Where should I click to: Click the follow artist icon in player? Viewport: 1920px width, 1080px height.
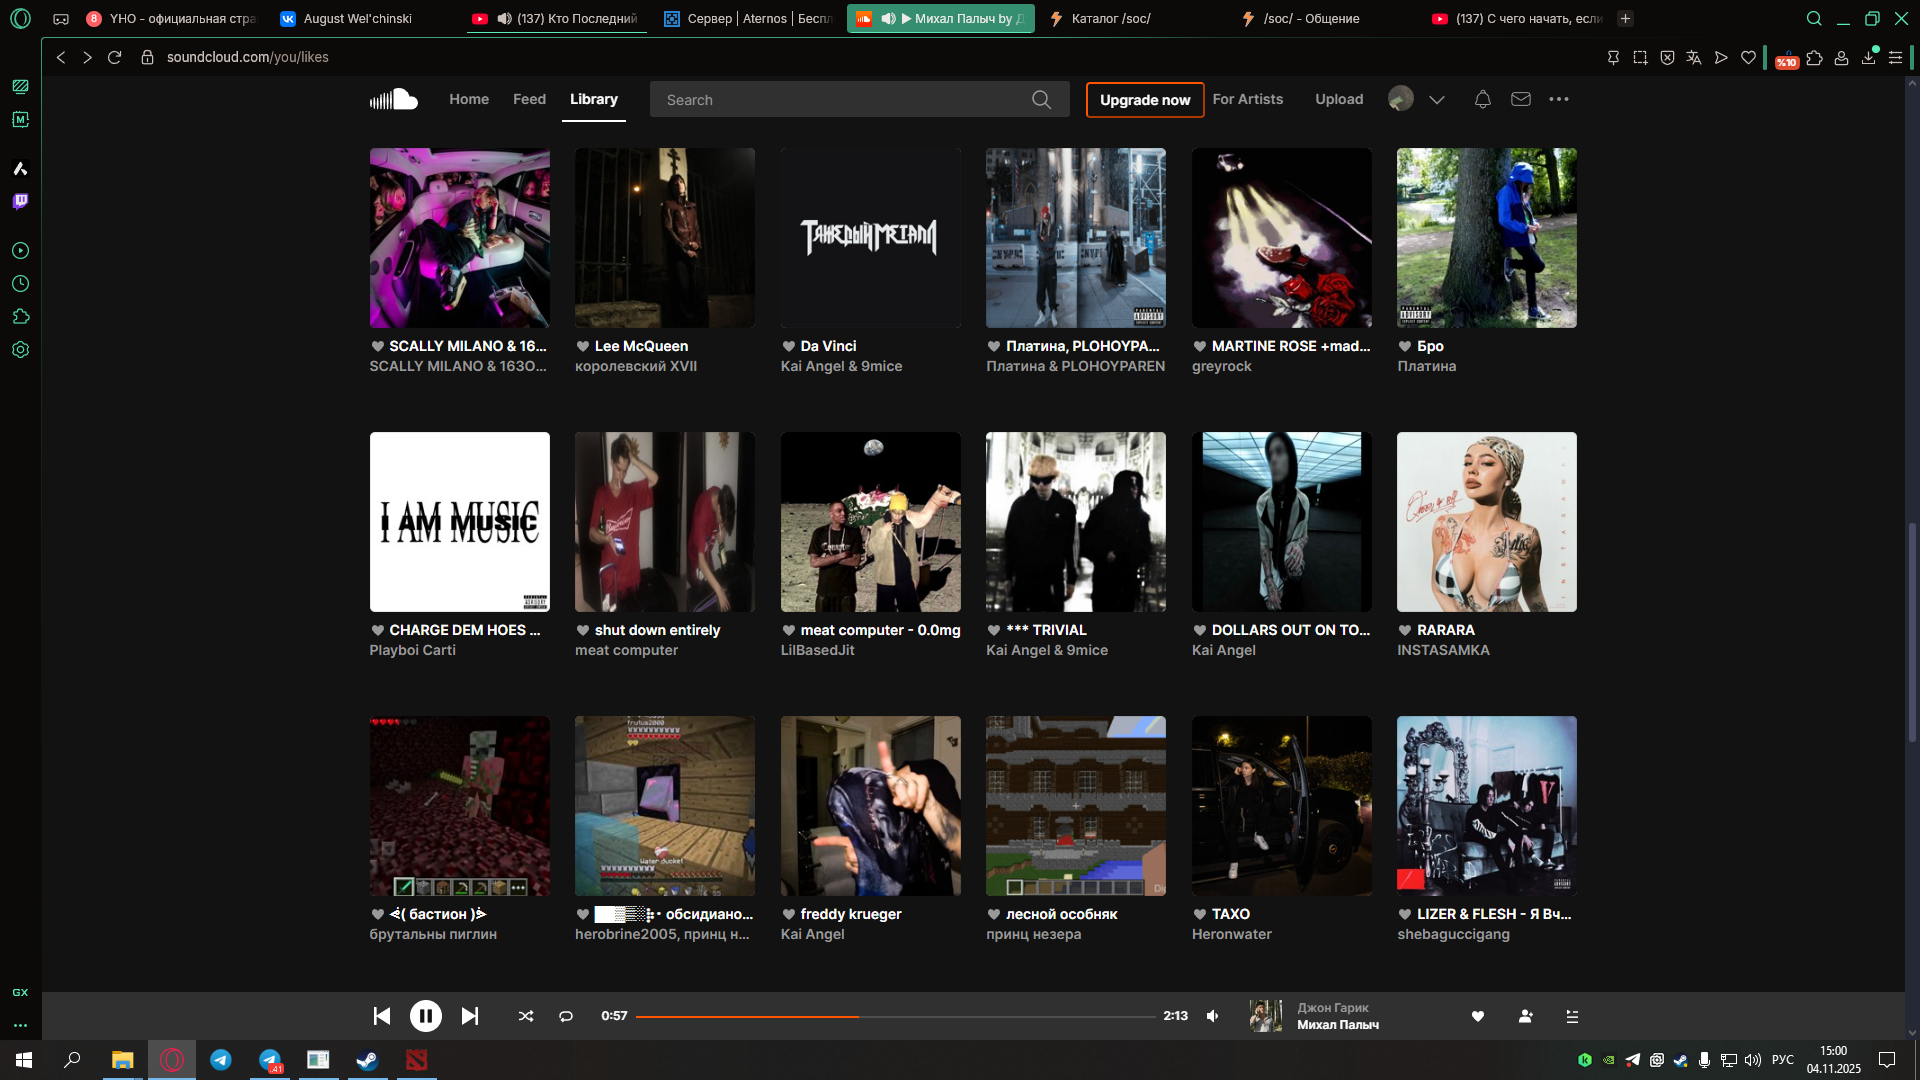click(x=1525, y=1016)
